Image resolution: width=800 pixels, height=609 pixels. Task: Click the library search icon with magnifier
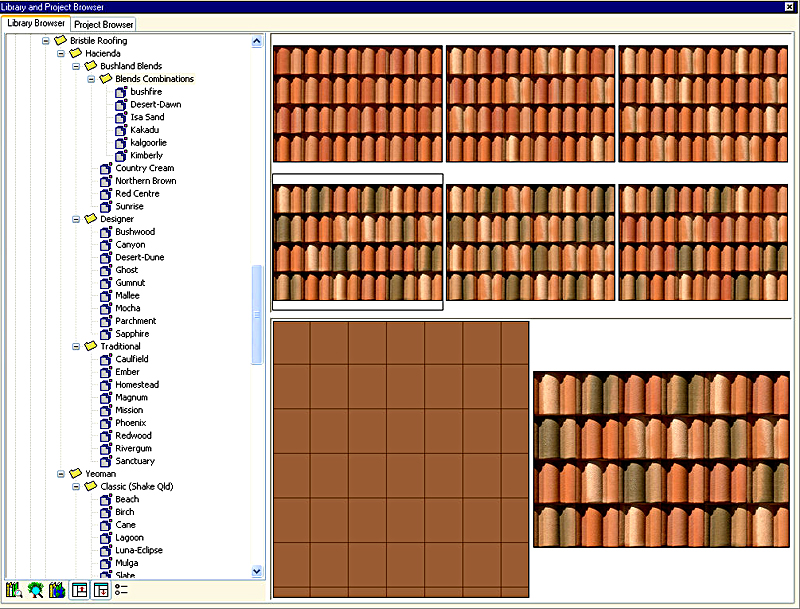click(x=13, y=590)
